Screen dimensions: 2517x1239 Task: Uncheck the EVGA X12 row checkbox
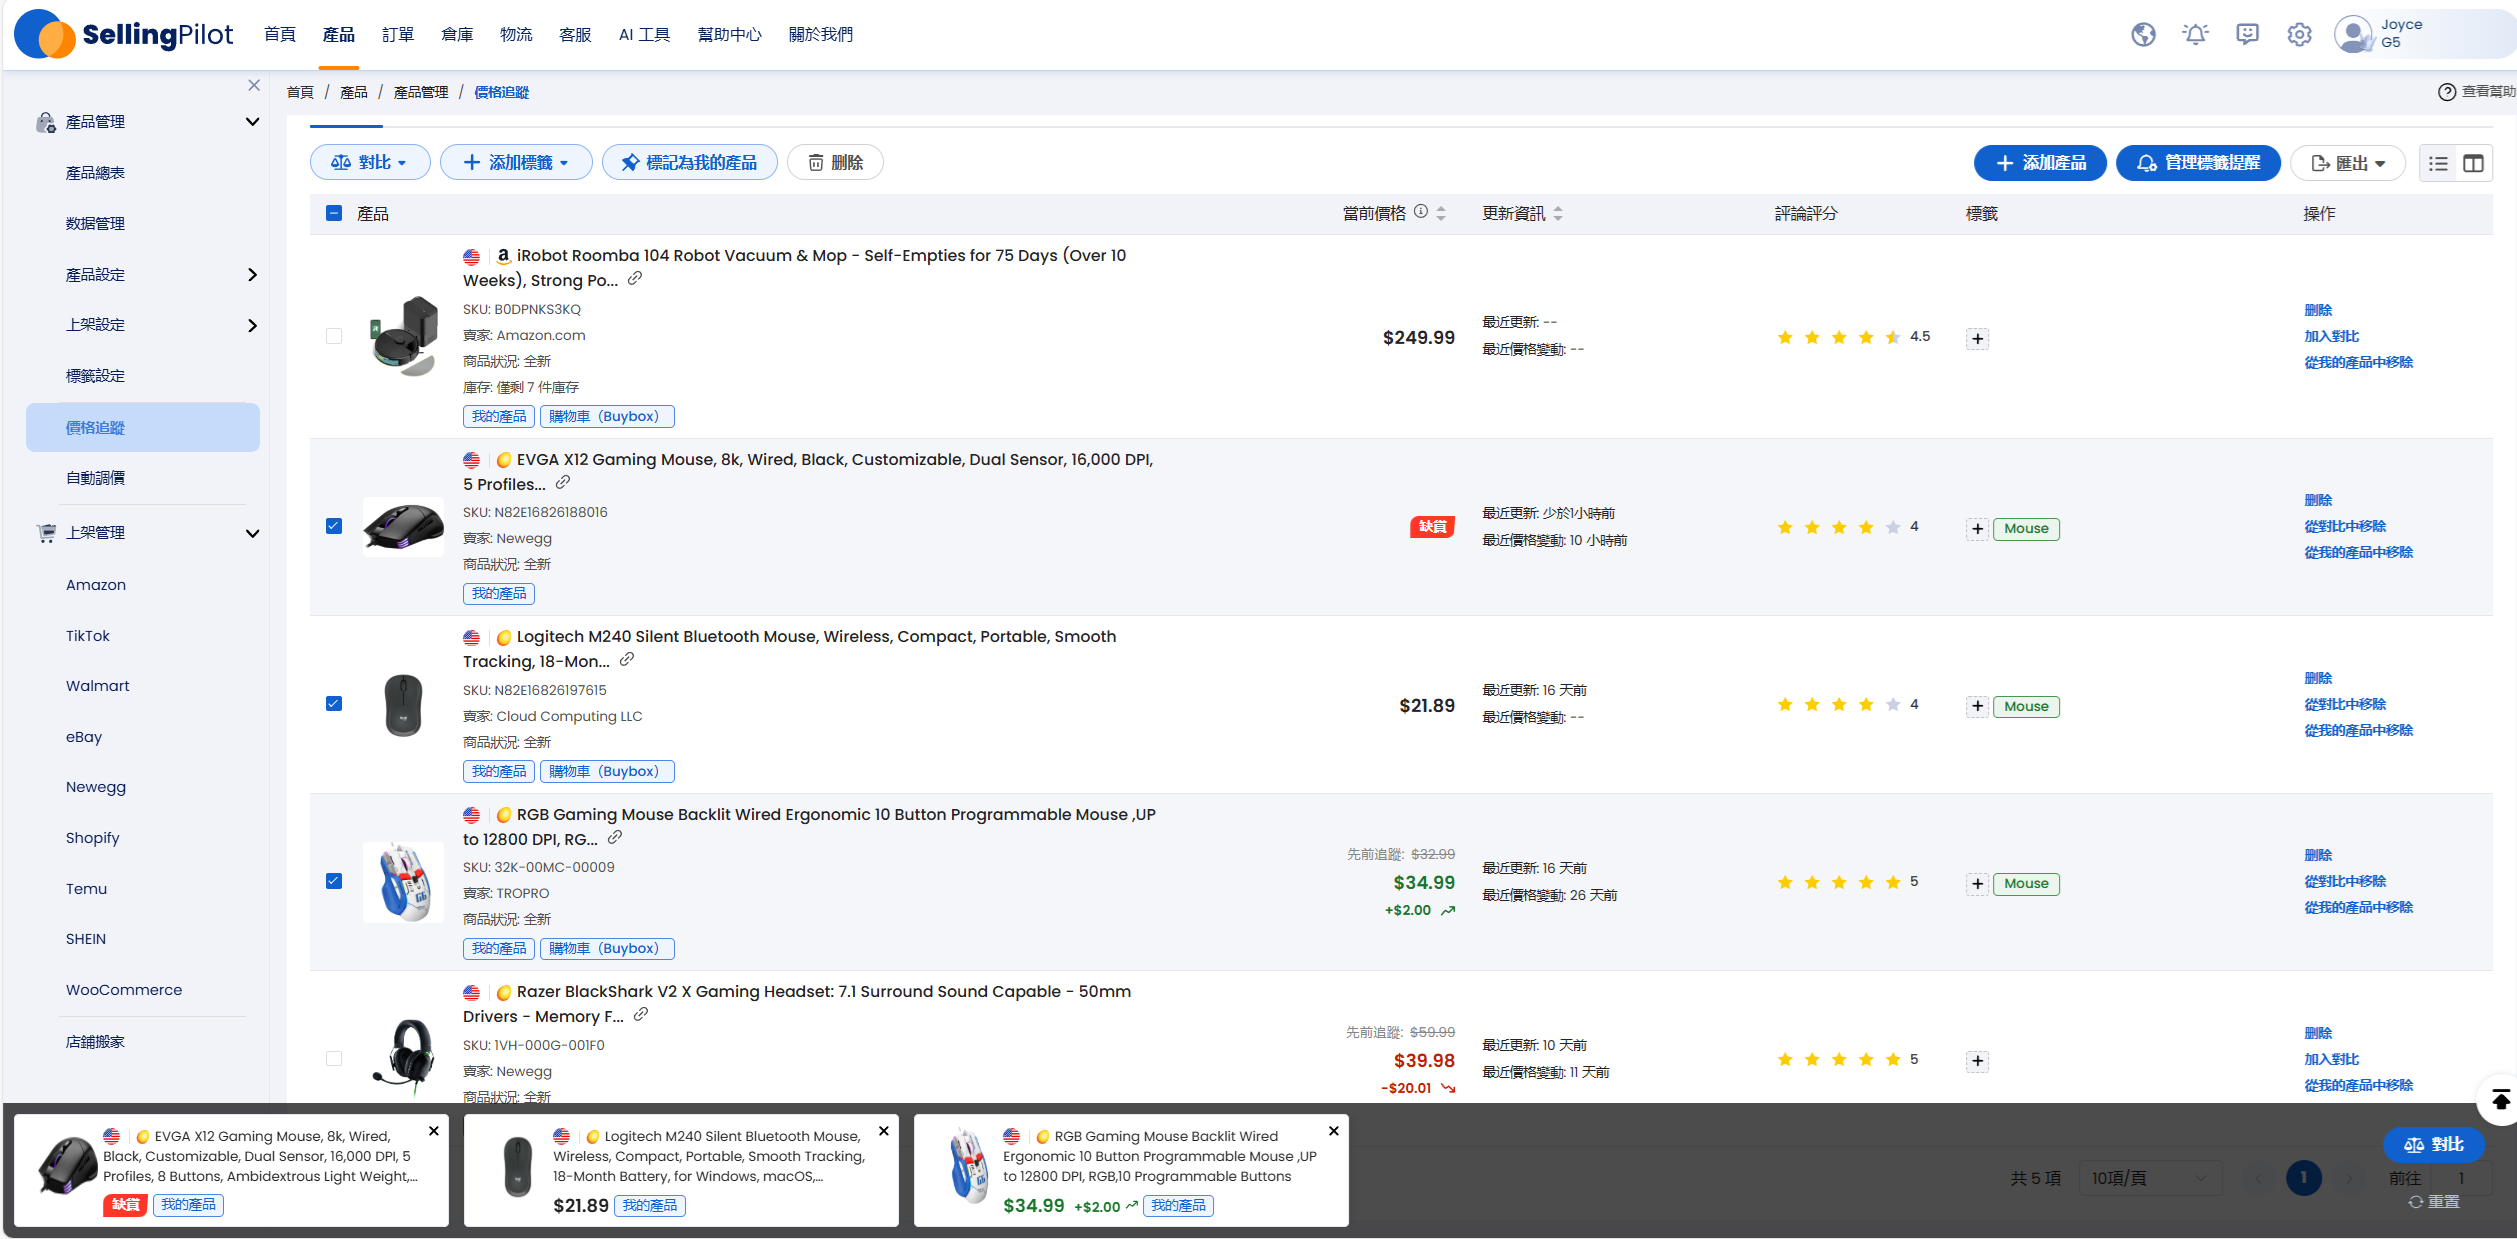coord(334,526)
